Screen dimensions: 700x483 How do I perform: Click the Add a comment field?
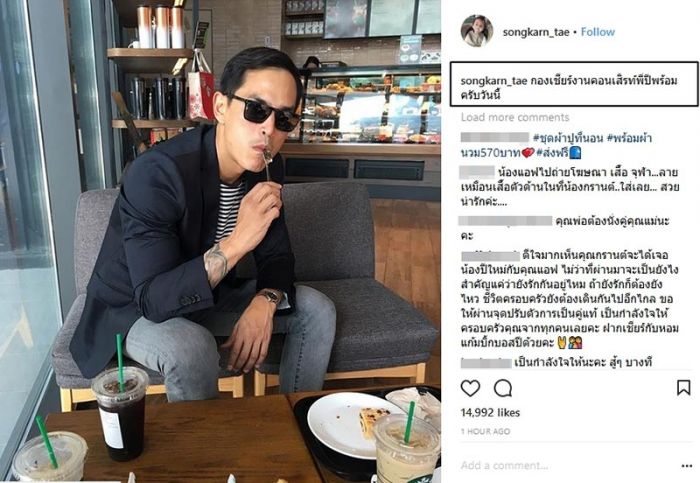tap(504, 466)
